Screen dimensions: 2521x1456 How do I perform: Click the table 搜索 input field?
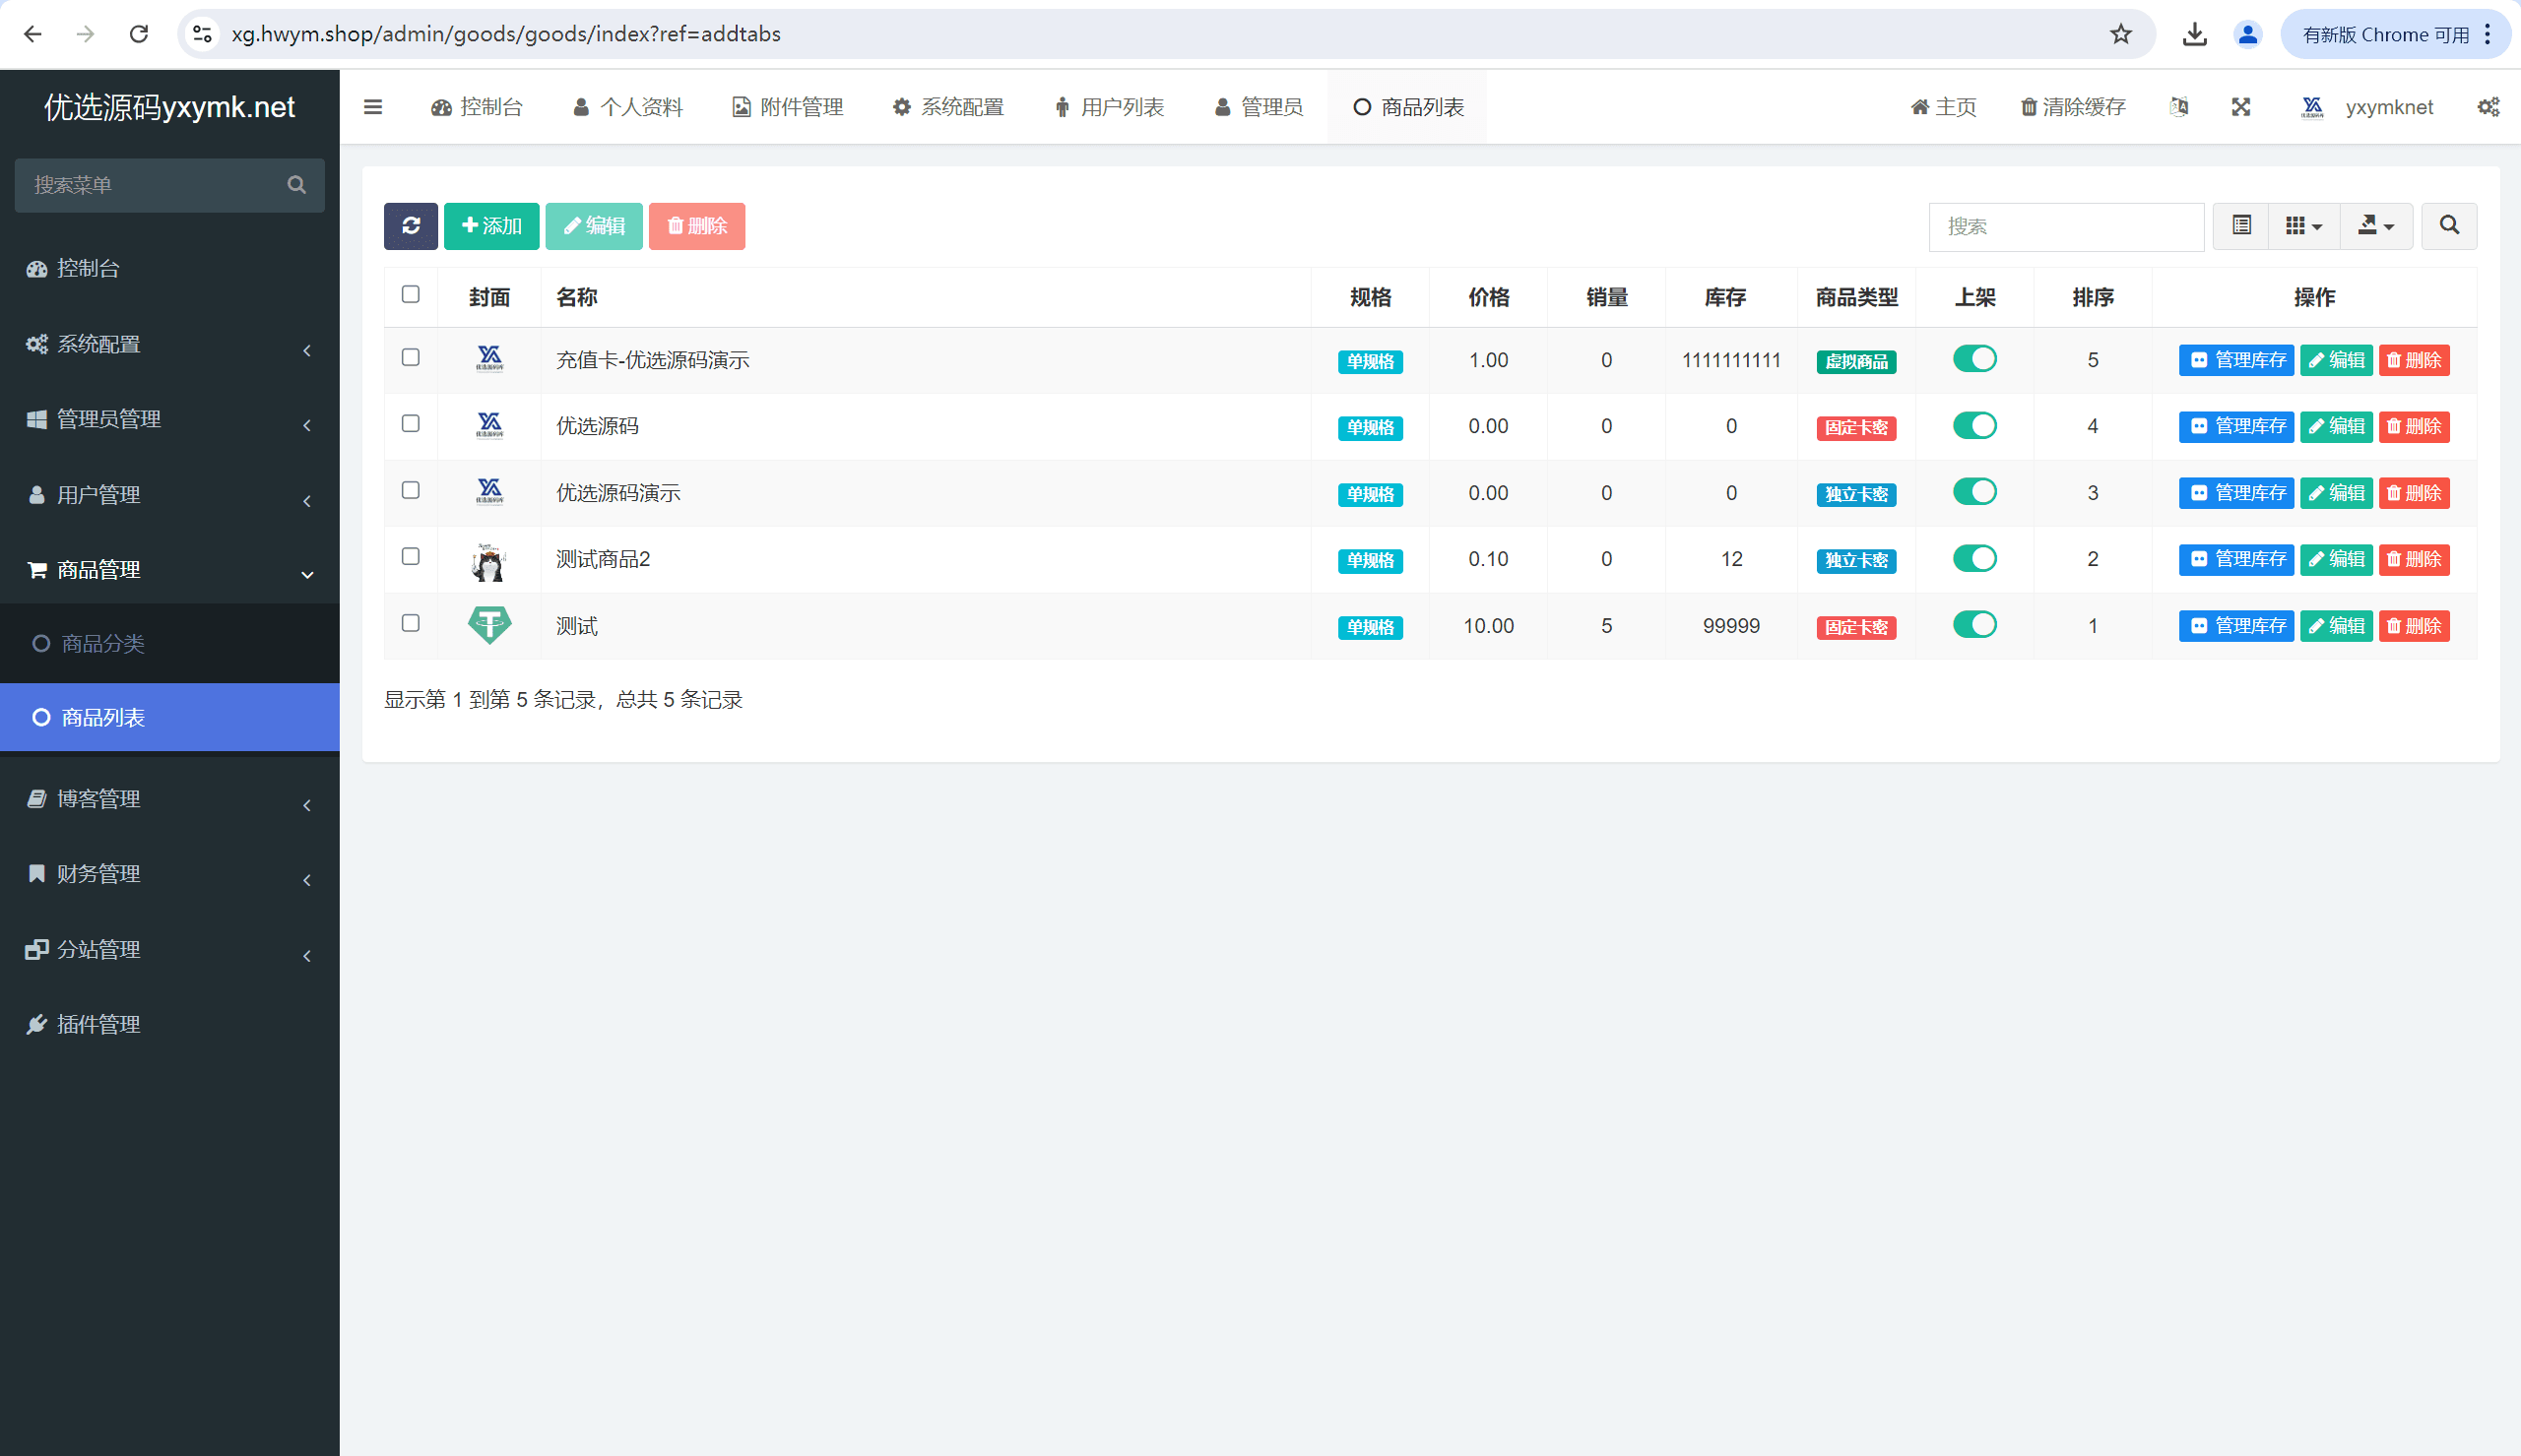pos(2065,226)
